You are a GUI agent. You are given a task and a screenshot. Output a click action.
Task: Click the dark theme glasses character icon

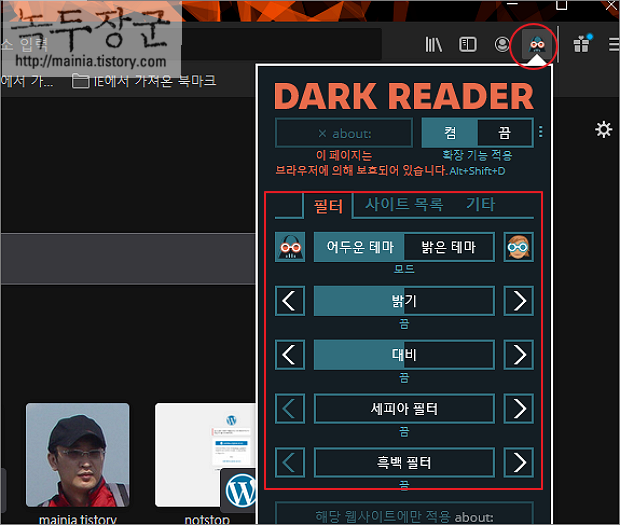(x=290, y=247)
